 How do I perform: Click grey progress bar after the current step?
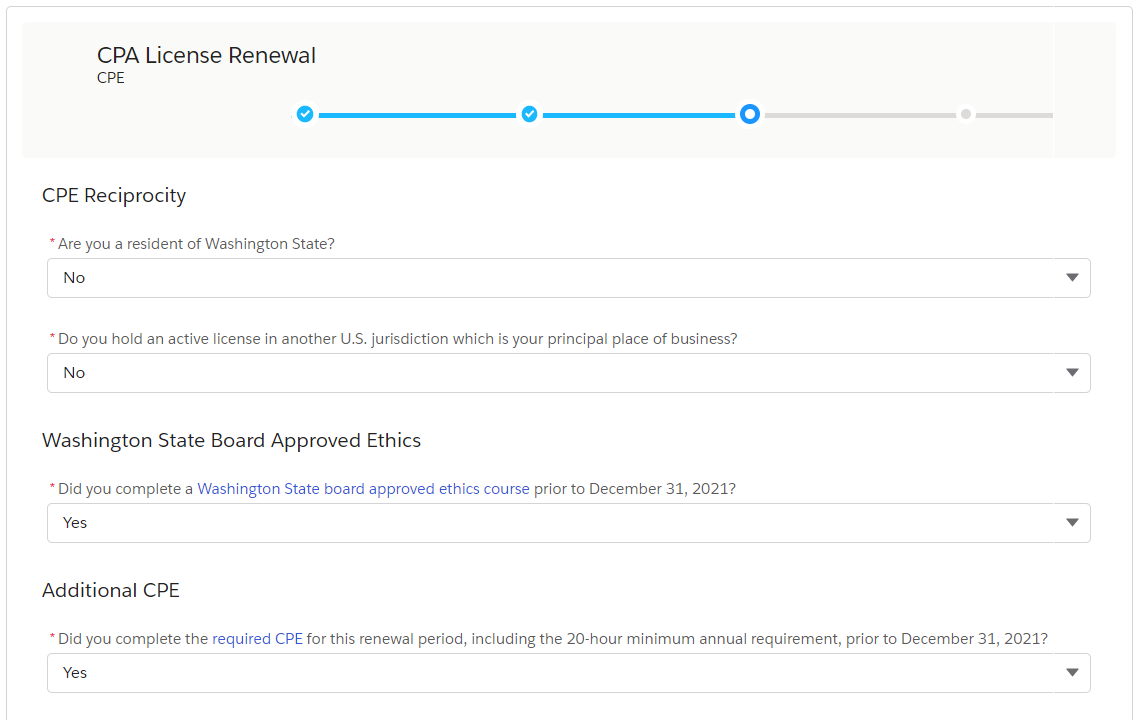858,115
